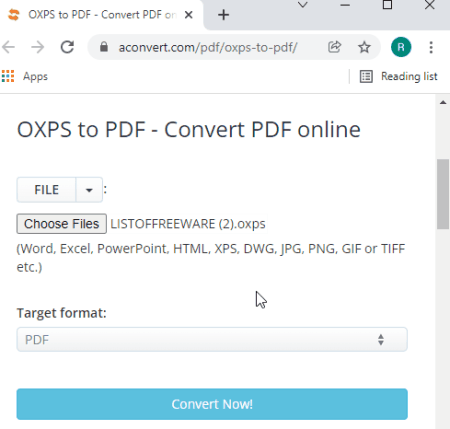Click the FILE source button

click(46, 190)
